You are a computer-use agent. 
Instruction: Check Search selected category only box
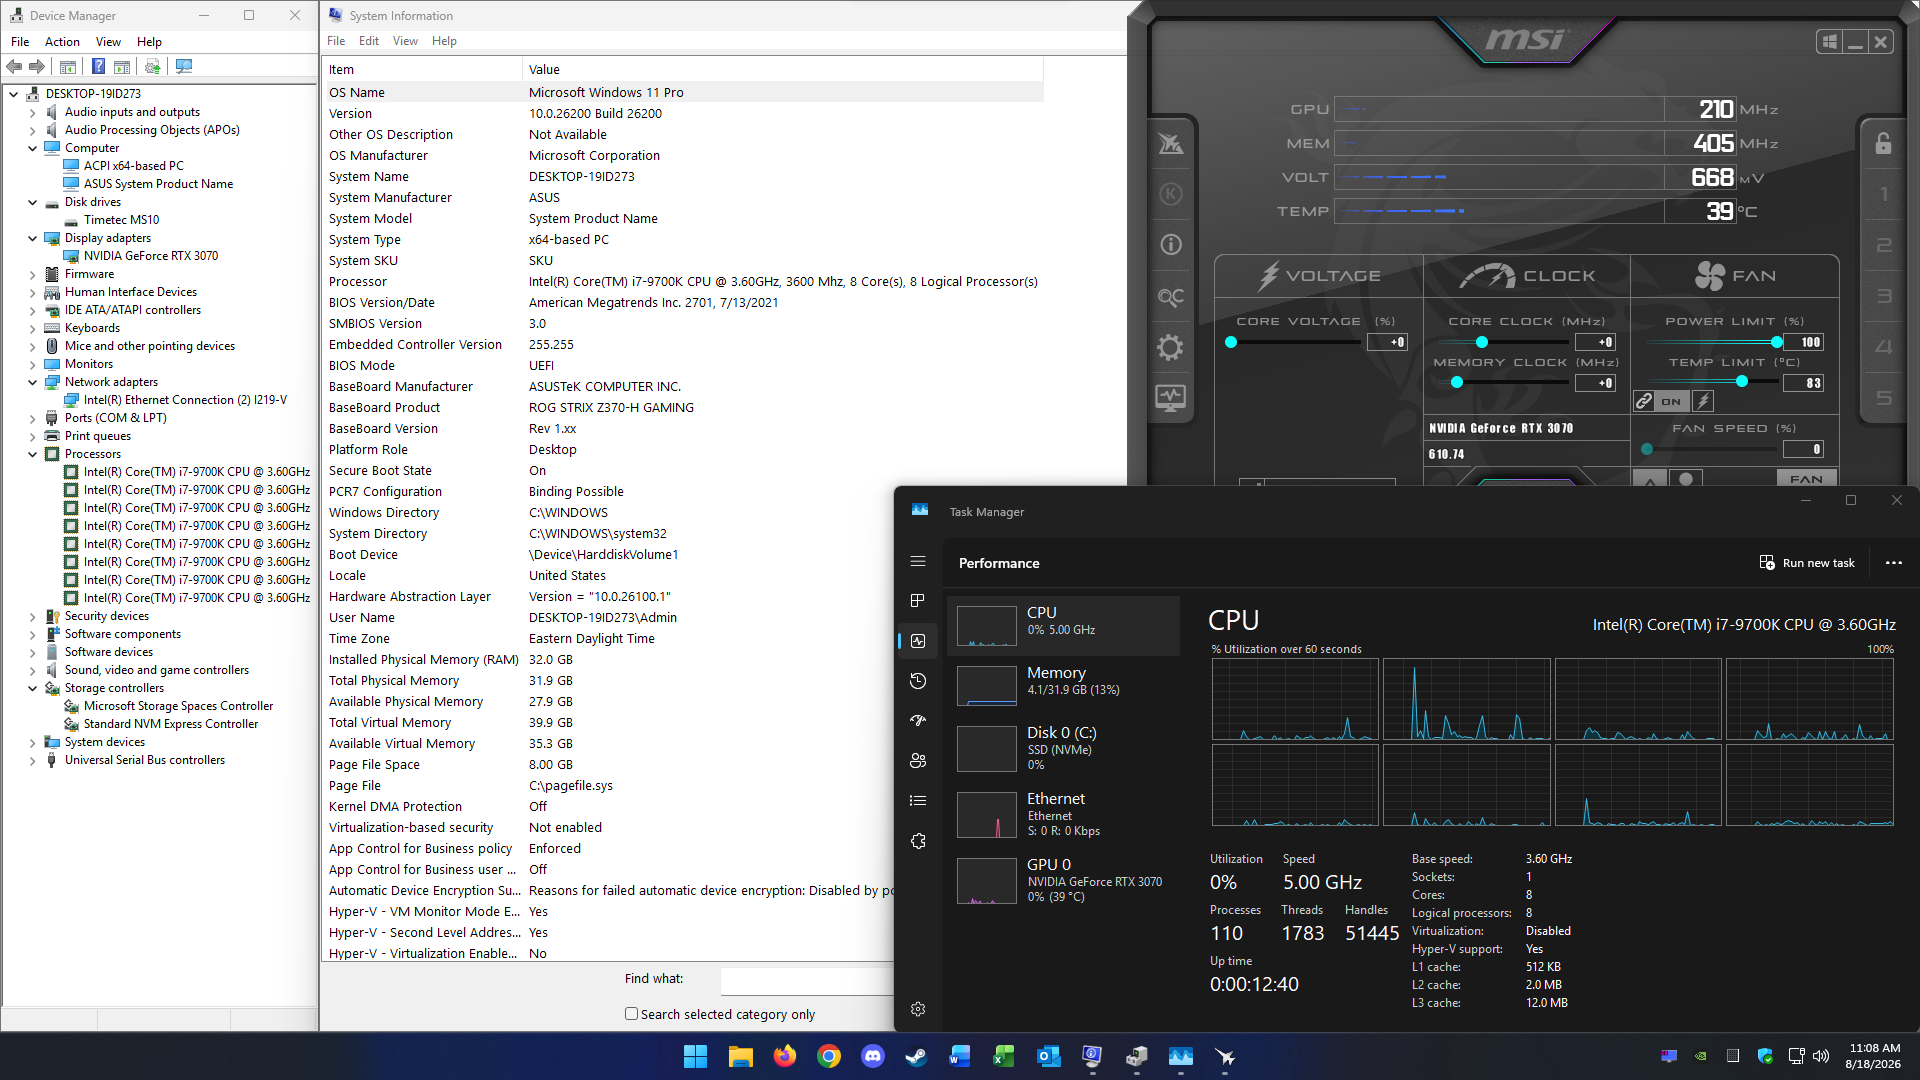(x=632, y=1014)
